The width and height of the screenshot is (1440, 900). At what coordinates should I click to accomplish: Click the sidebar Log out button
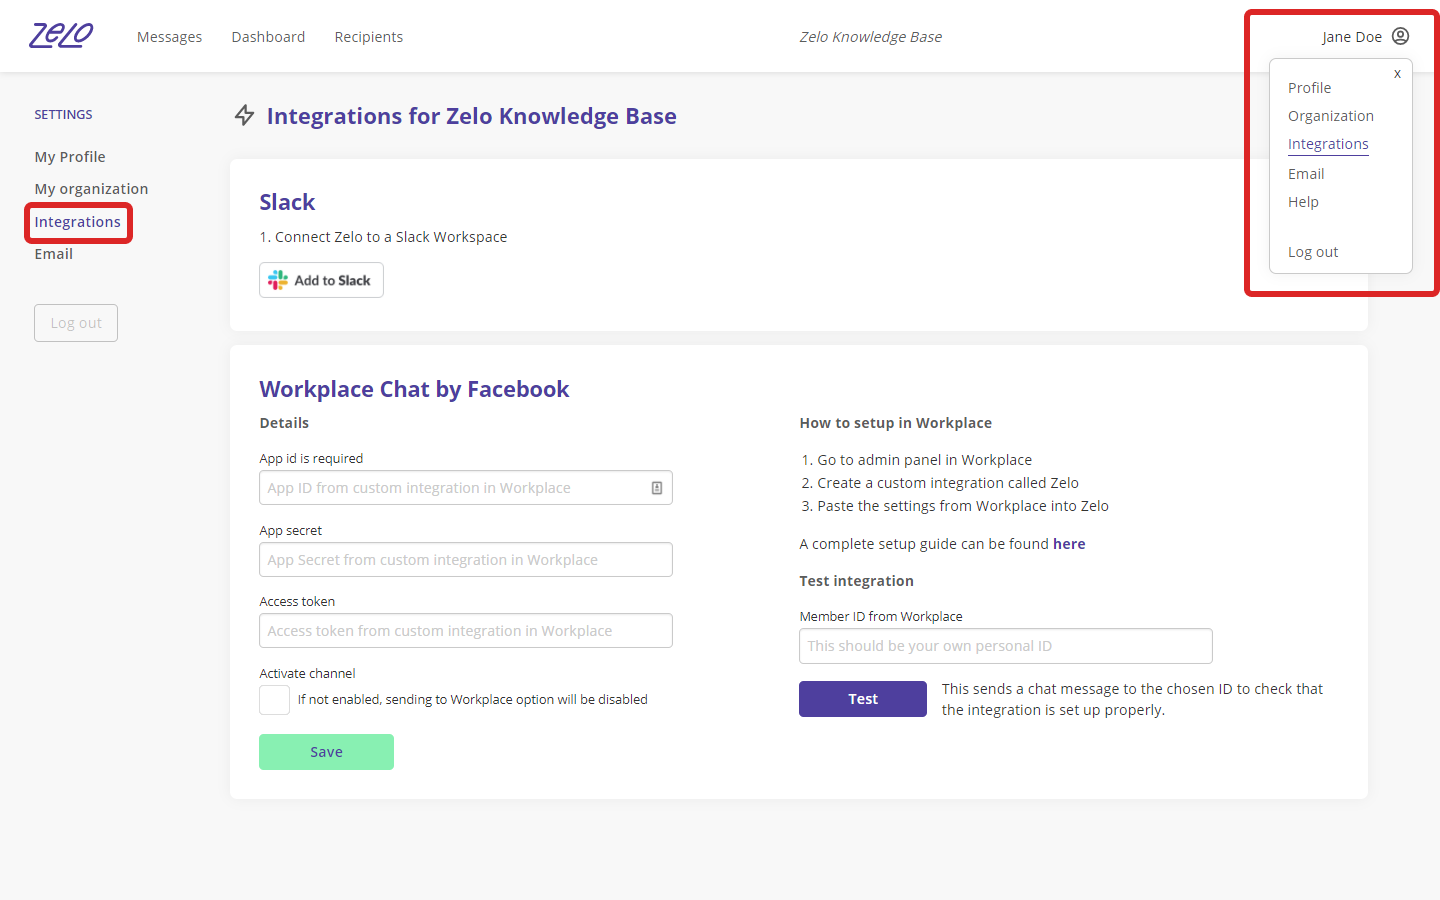[x=76, y=323]
